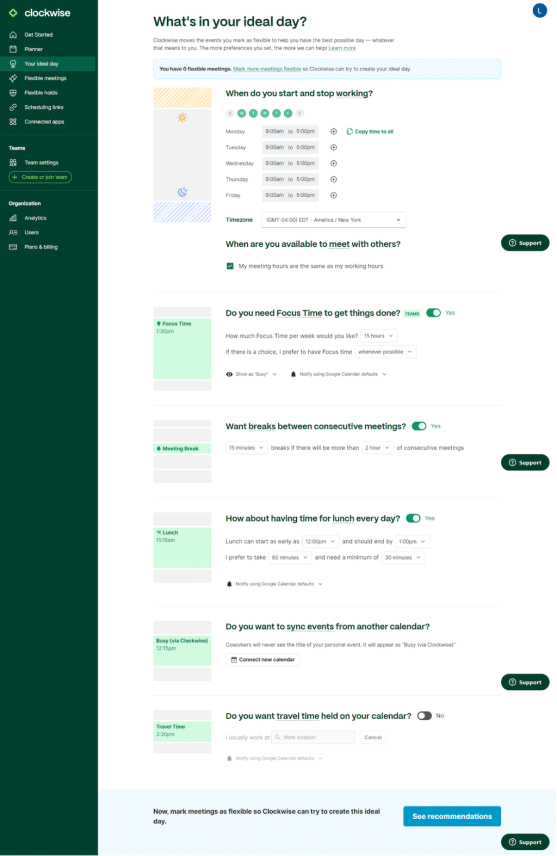557x856 pixels.
Task: Open the Planner calendar icon
Action: coord(13,49)
